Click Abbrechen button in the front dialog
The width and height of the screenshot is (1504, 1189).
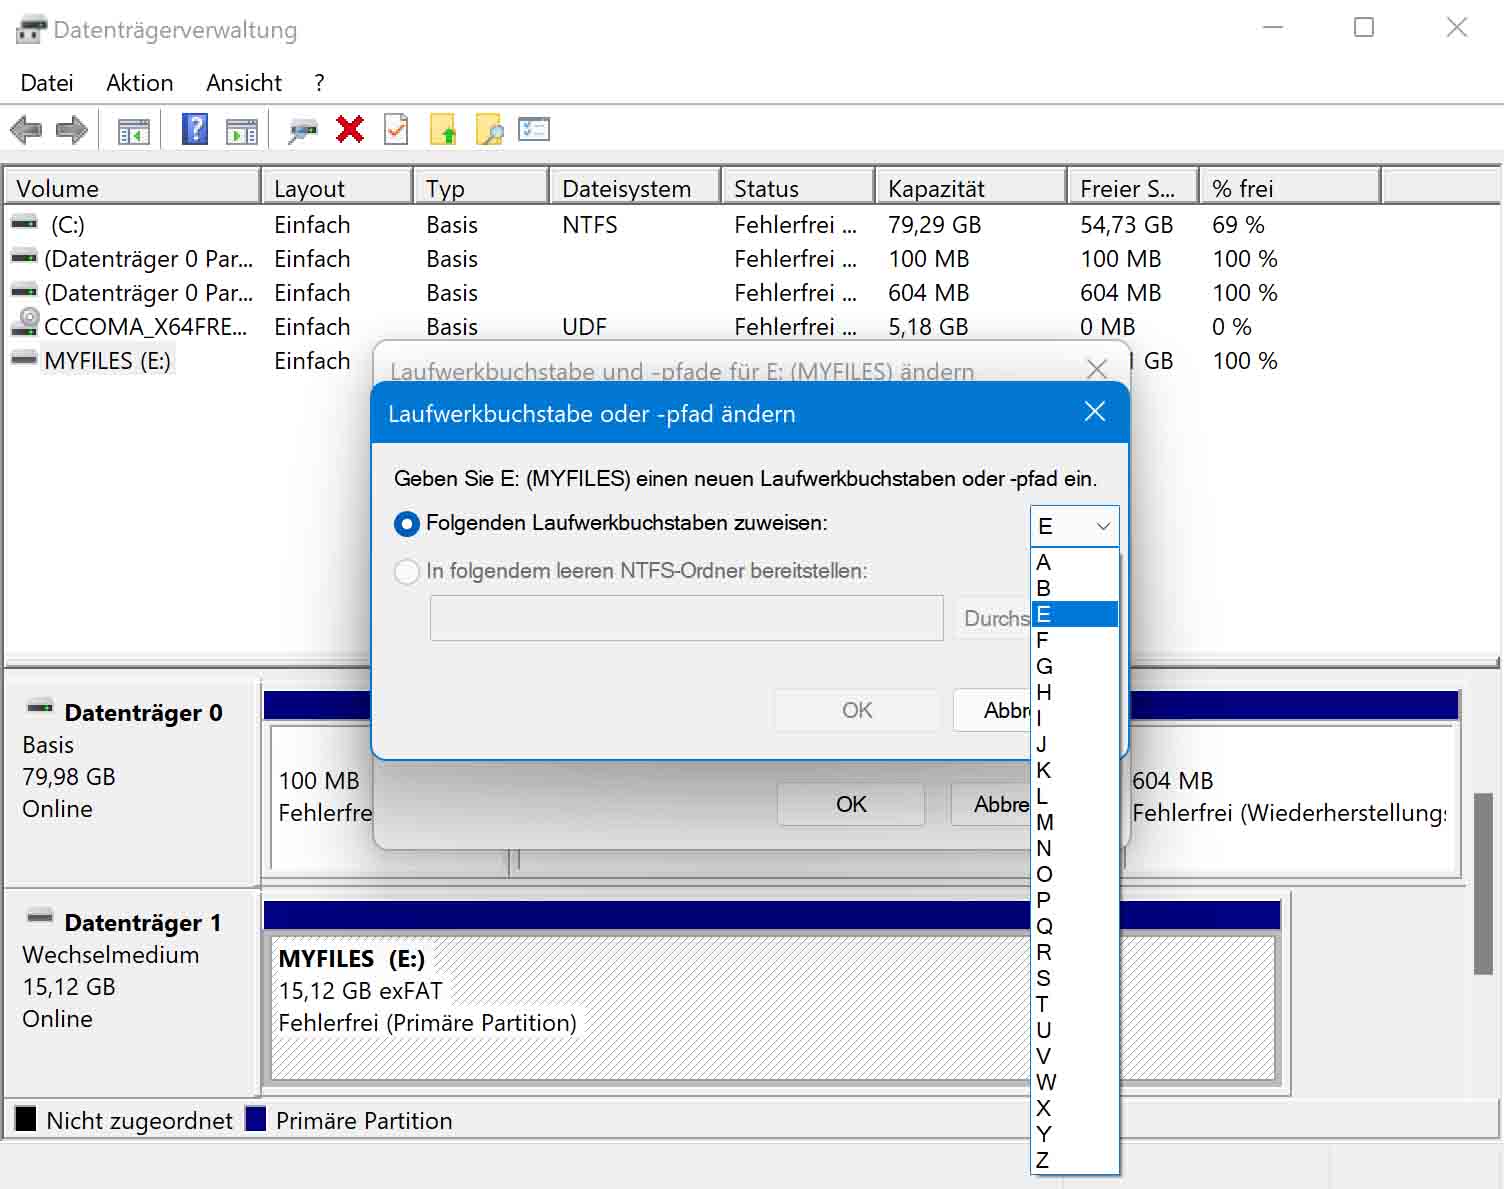click(992, 710)
